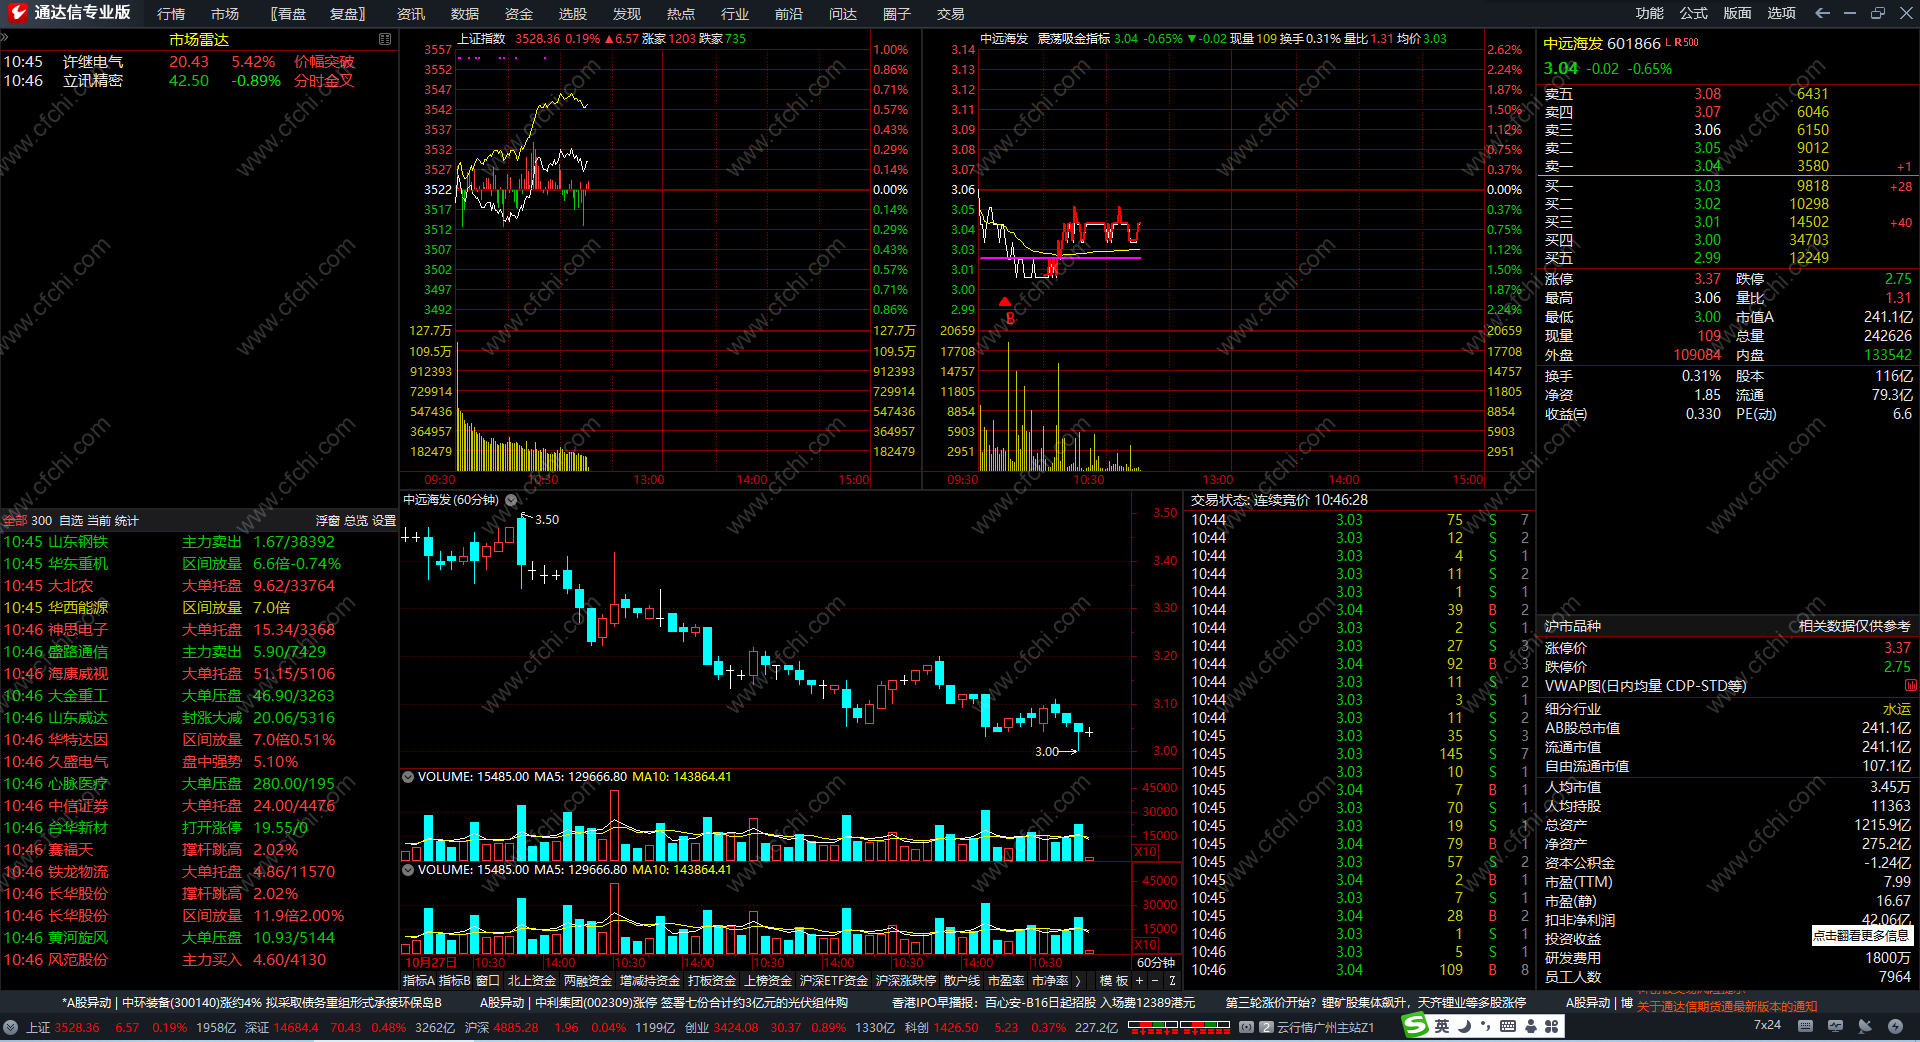The image size is (1920, 1042).
Task: Open the 选项 menu
Action: click(x=1782, y=13)
